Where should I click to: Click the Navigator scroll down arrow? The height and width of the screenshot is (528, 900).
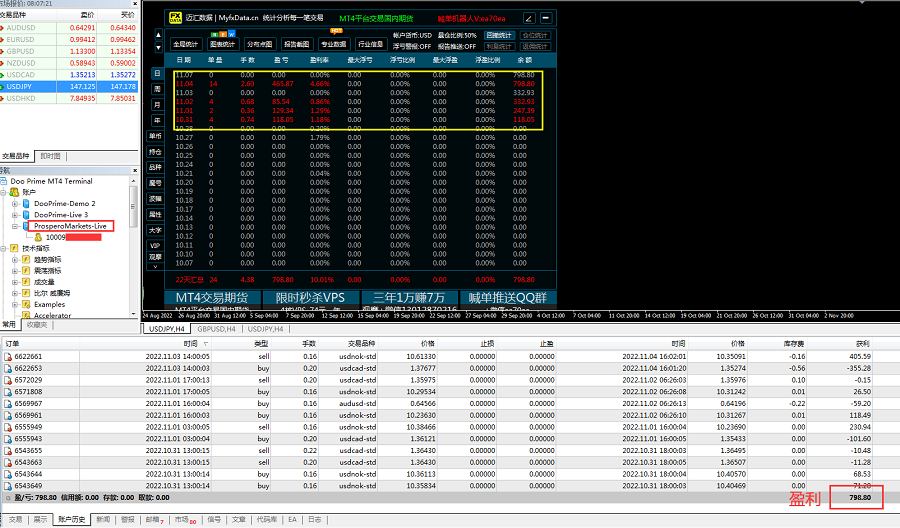pyautogui.click(x=134, y=314)
